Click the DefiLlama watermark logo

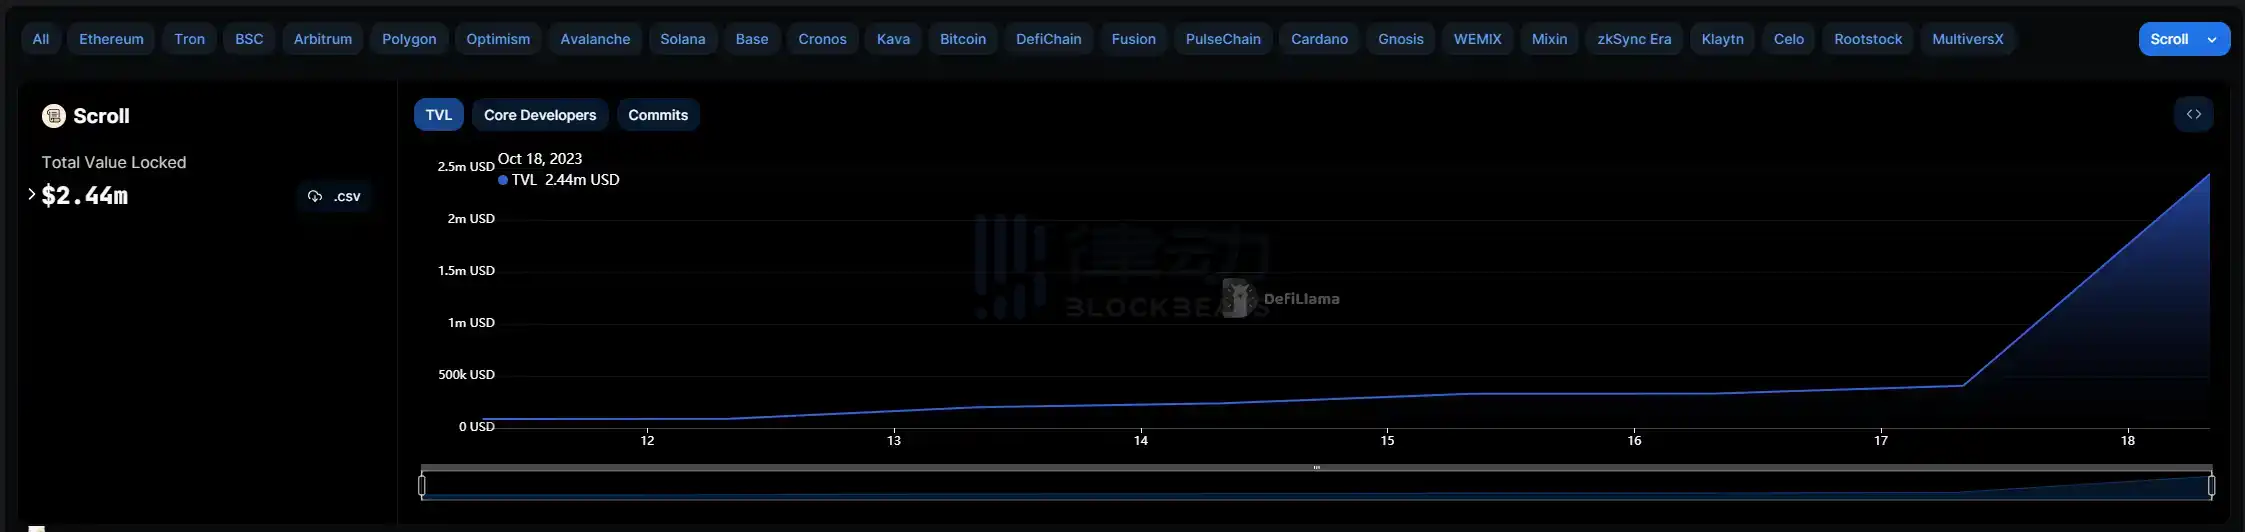[1240, 298]
